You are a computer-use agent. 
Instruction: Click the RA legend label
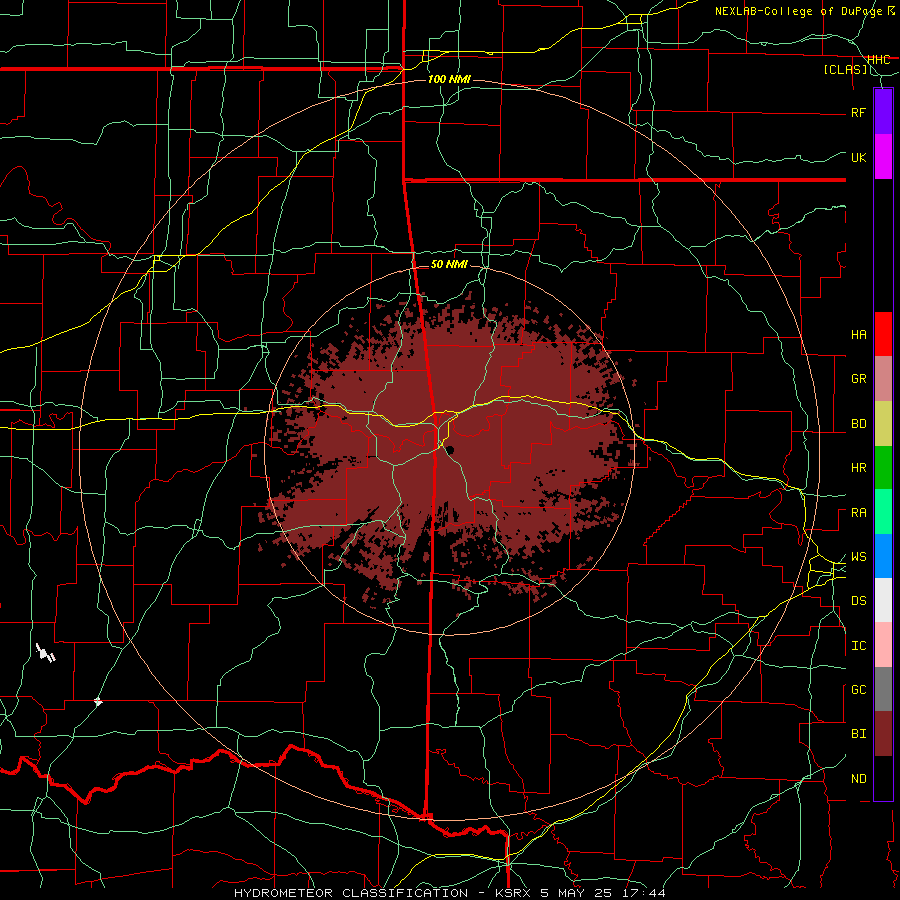pos(859,513)
